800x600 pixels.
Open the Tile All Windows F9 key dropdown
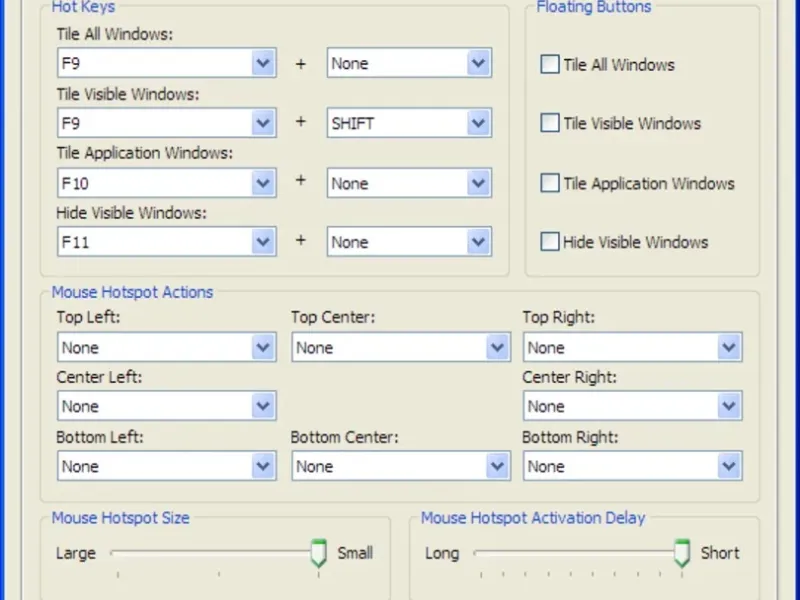pos(263,64)
